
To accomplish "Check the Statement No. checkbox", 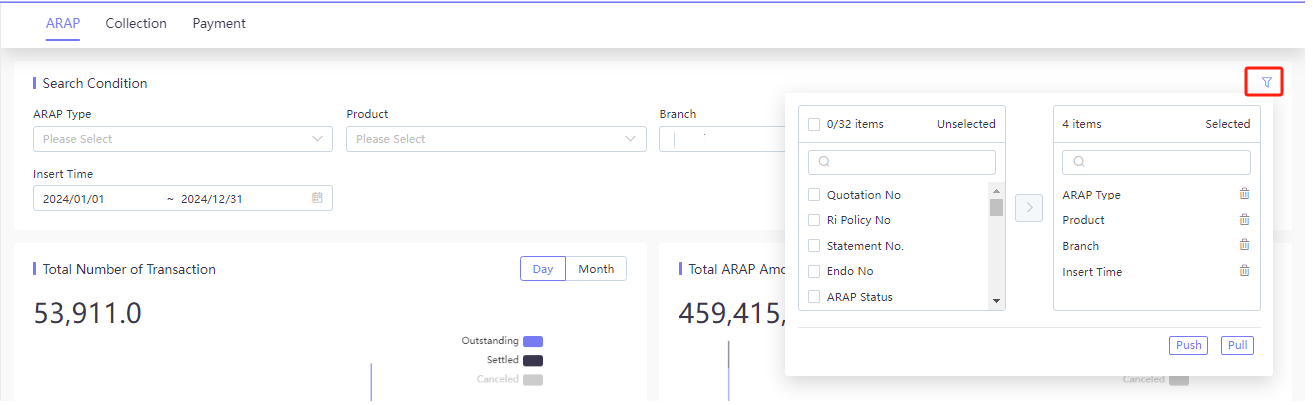I will [814, 246].
